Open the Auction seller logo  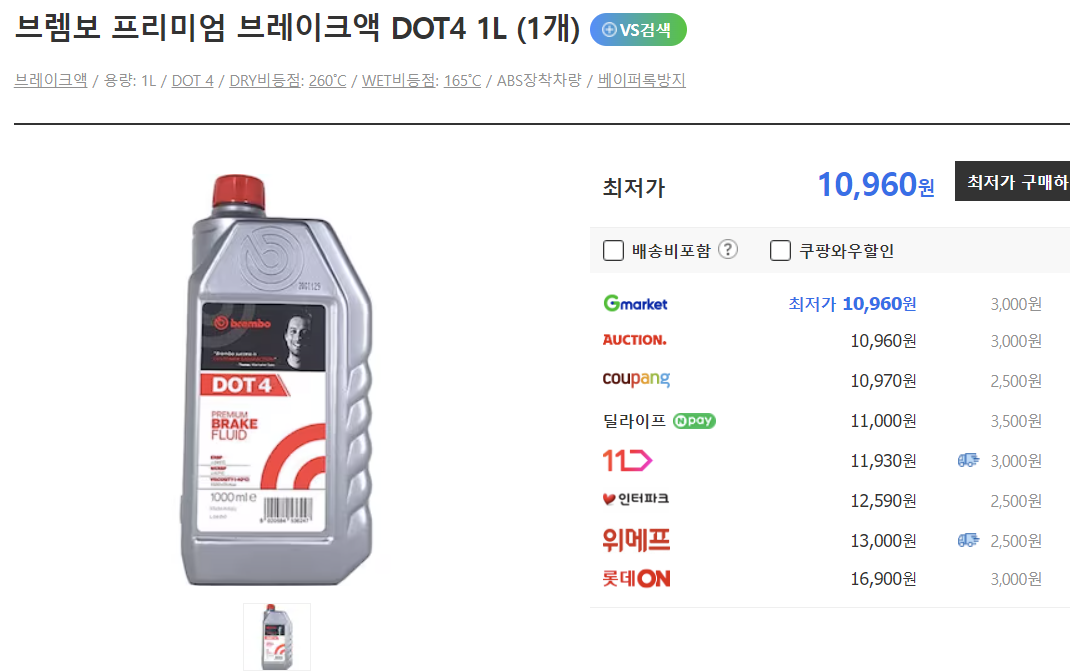tap(634, 340)
